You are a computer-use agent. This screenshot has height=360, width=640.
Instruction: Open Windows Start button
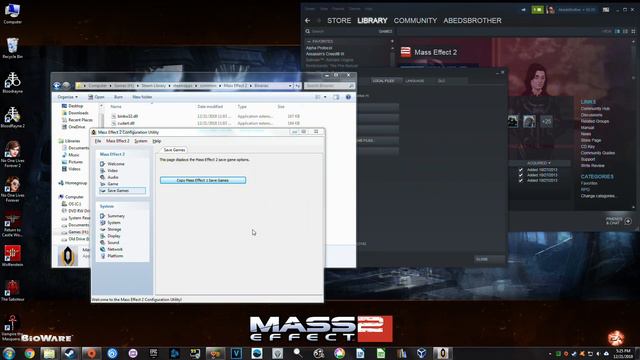[x=9, y=353]
